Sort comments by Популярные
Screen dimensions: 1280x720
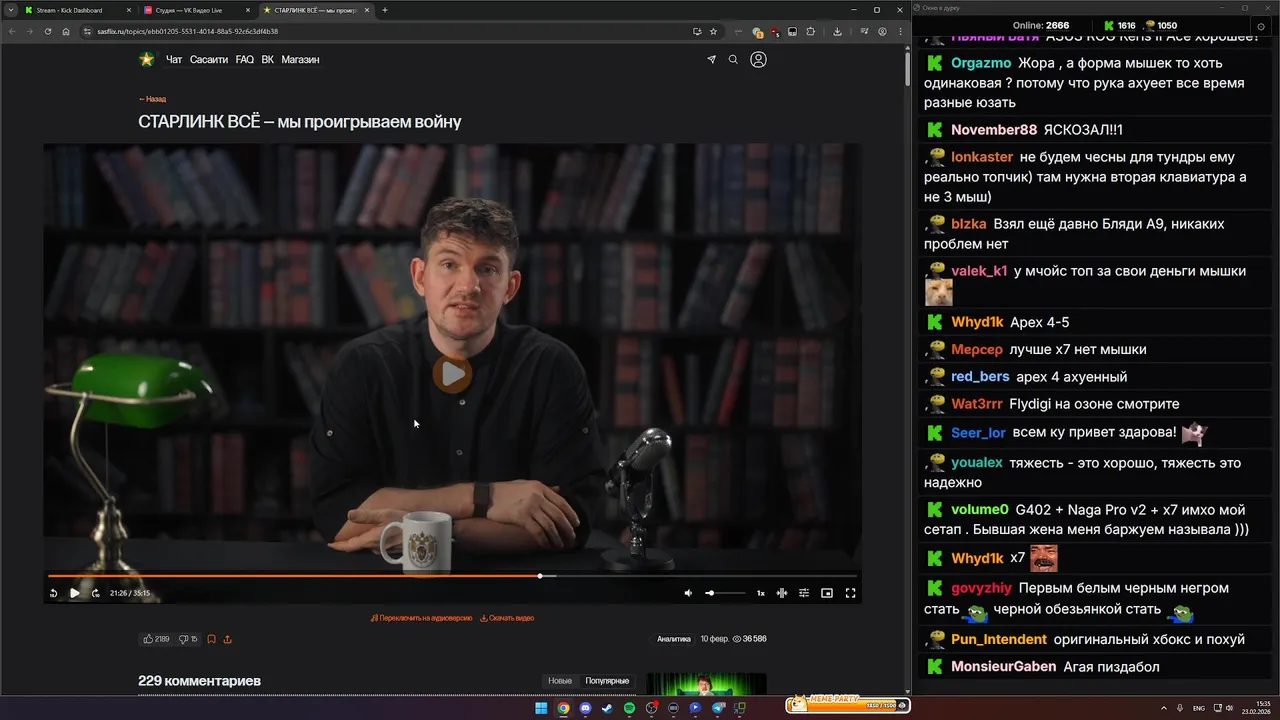click(607, 681)
